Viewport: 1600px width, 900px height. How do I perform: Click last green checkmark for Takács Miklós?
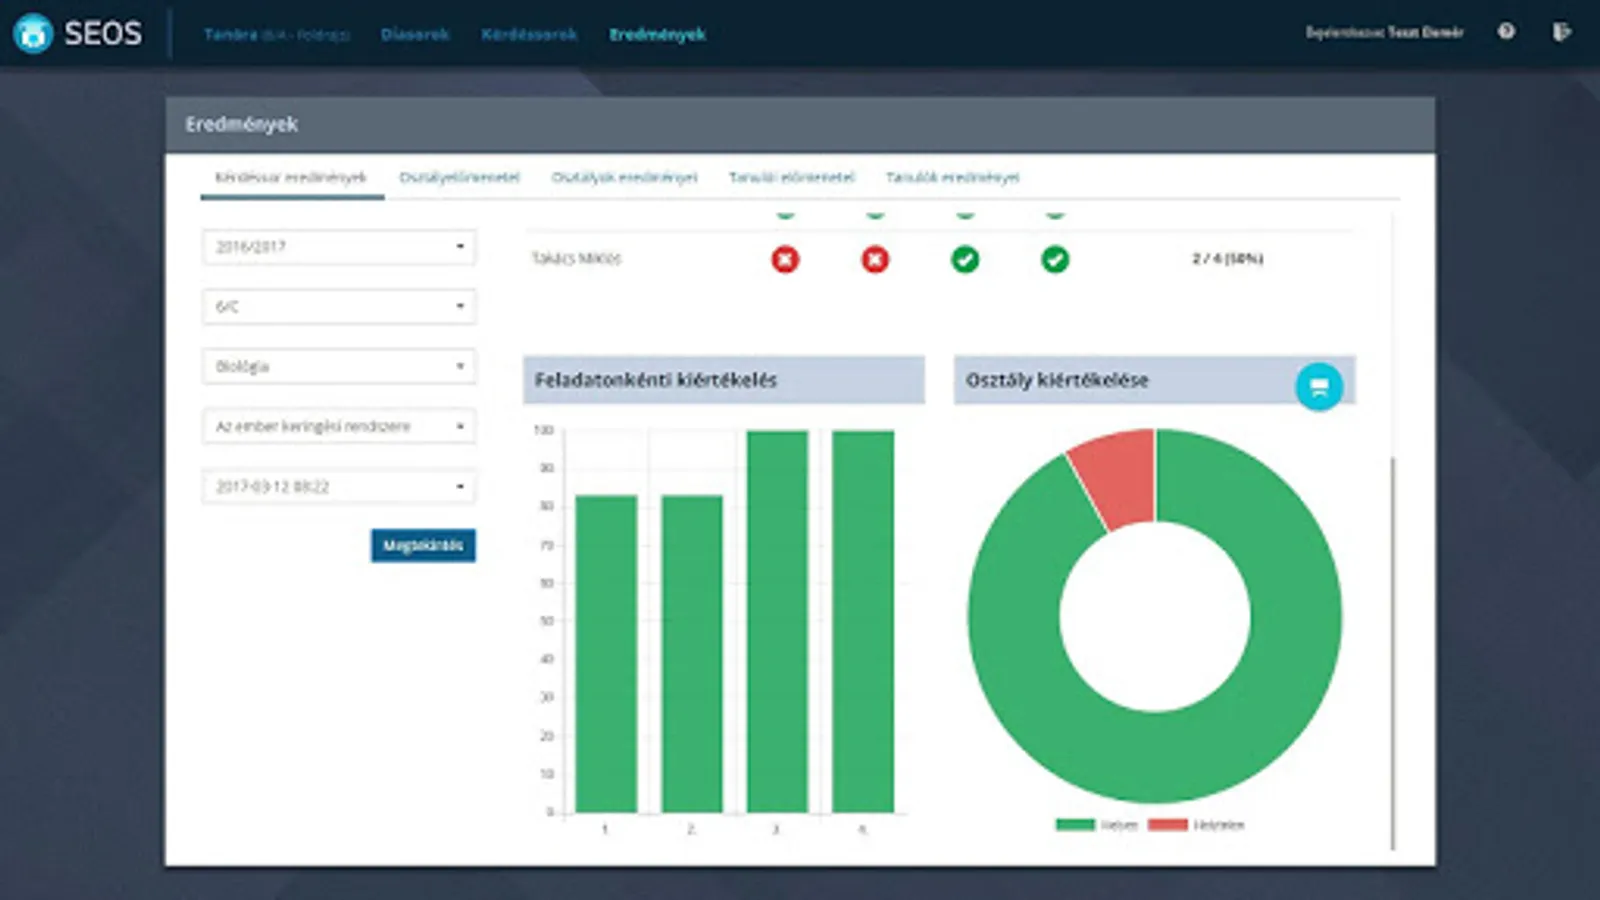click(x=1055, y=260)
